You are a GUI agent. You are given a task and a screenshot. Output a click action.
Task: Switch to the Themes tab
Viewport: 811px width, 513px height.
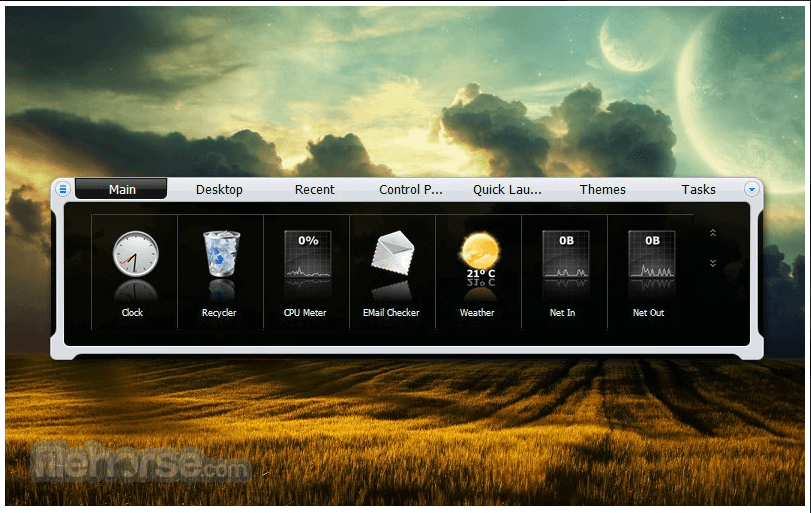pos(603,190)
